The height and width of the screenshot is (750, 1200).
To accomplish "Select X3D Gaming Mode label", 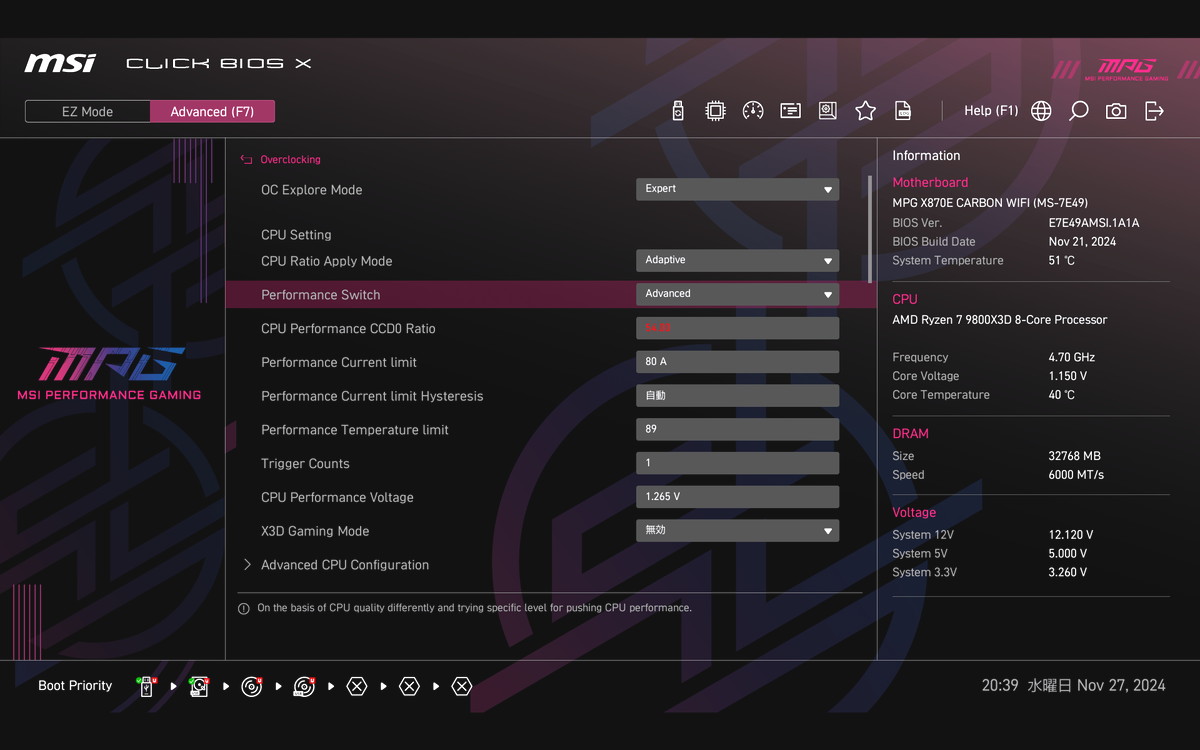I will [x=315, y=531].
